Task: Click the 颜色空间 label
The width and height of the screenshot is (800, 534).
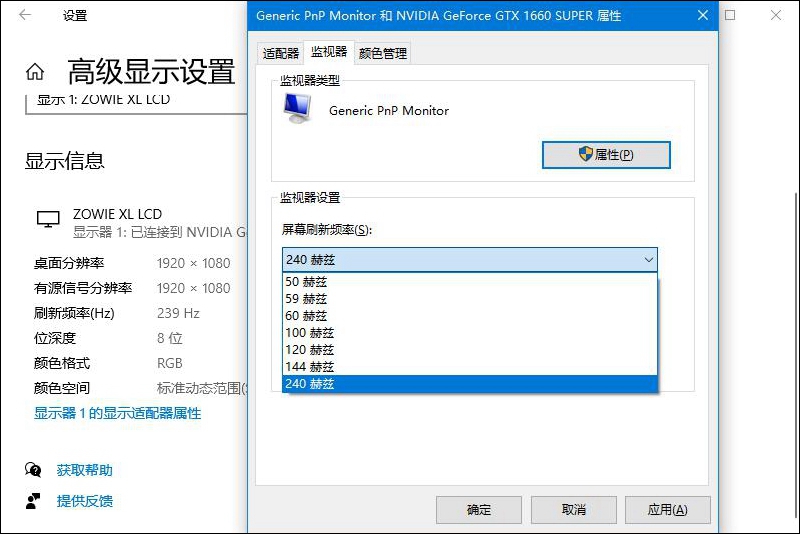Action: tap(62, 388)
